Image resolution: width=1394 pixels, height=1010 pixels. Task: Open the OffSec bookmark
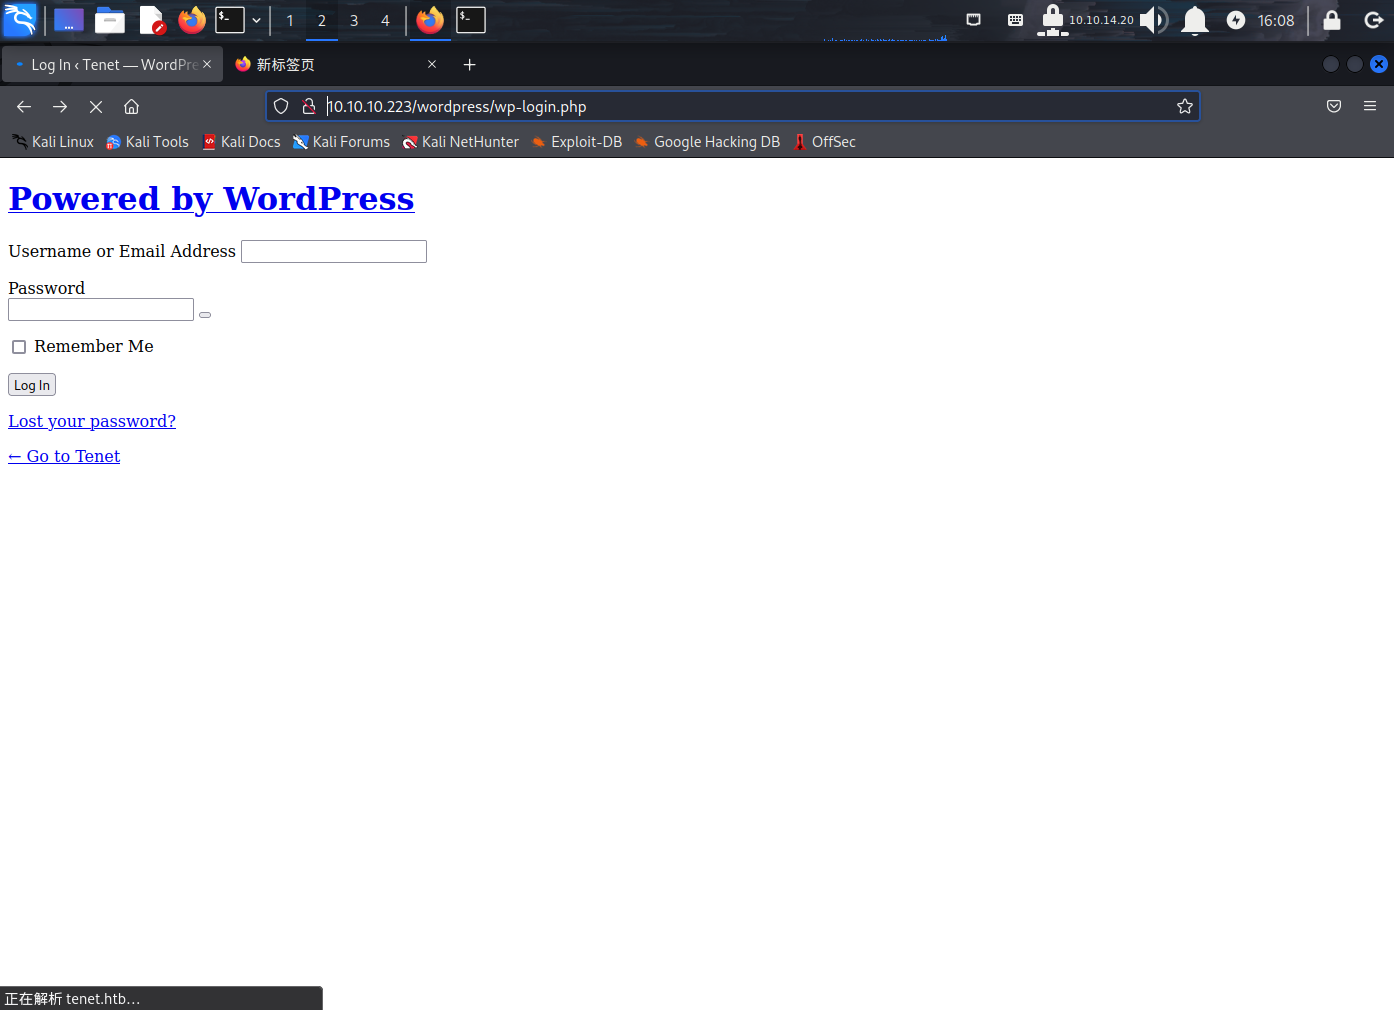point(824,142)
